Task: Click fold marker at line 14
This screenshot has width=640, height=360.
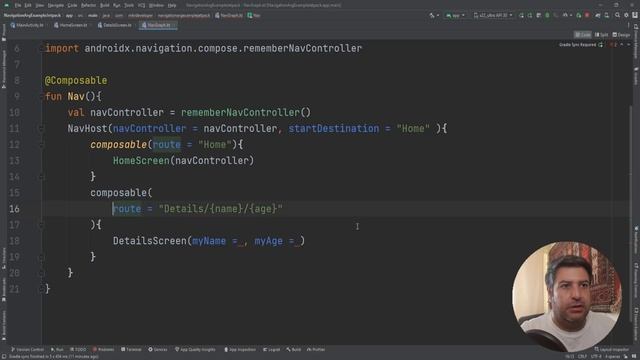Action: [x=41, y=177]
